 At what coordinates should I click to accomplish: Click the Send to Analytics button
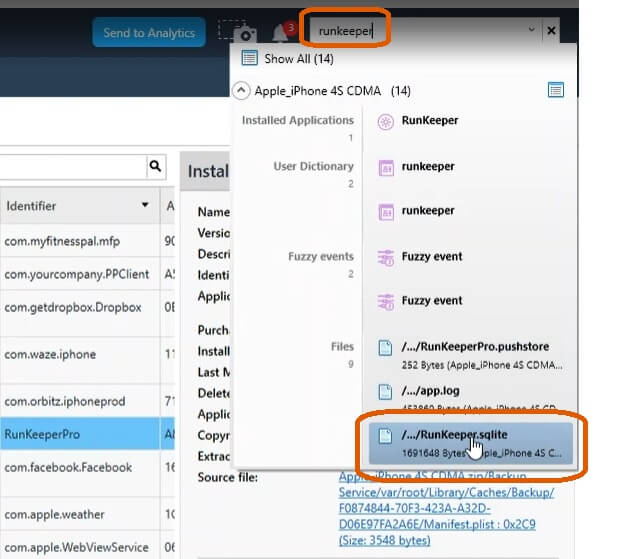tap(149, 33)
